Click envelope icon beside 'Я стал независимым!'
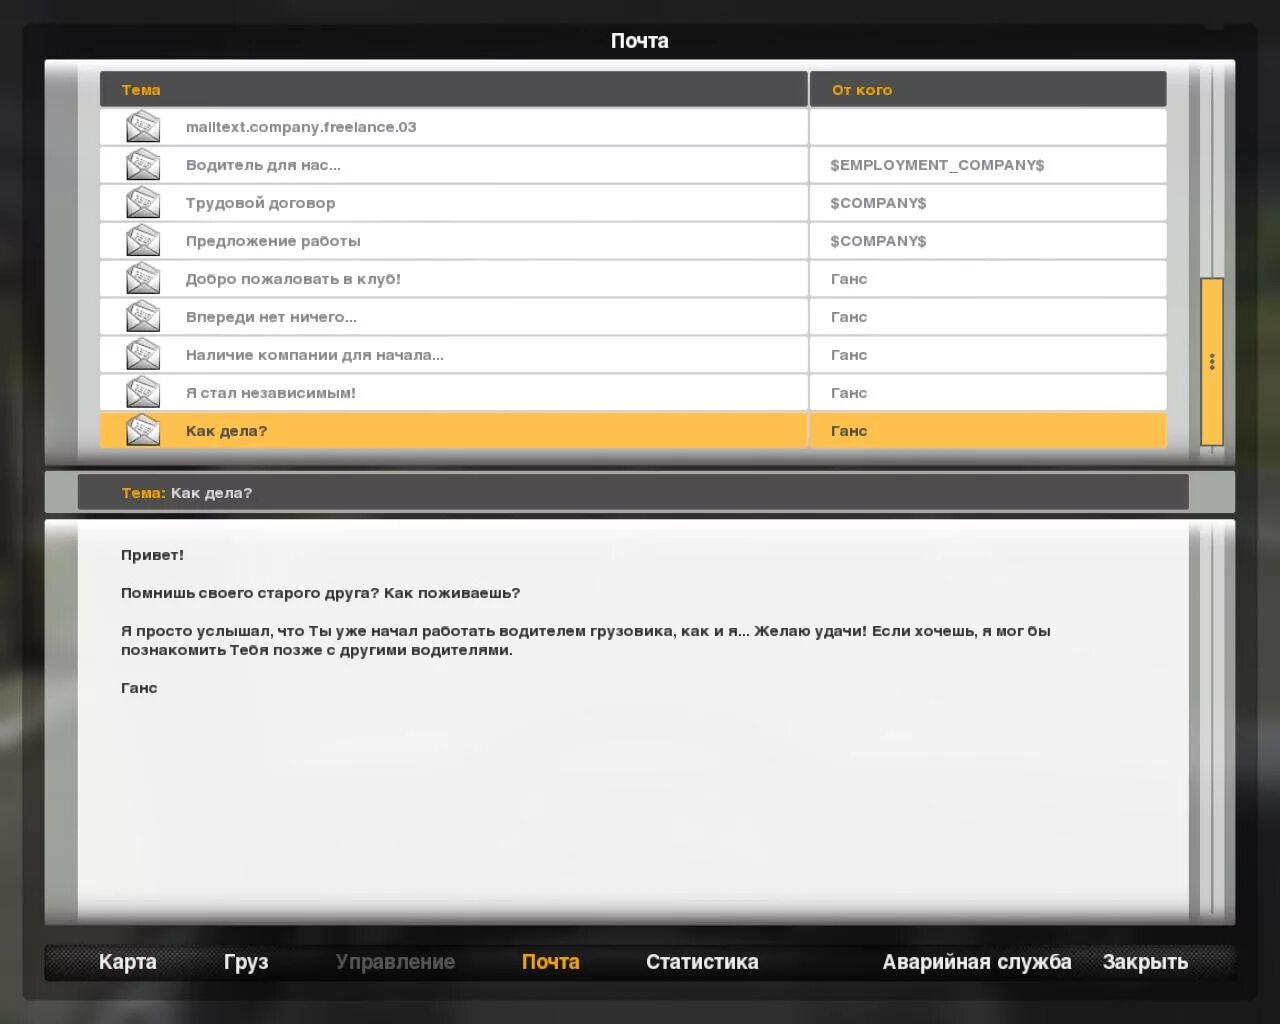 click(x=143, y=393)
